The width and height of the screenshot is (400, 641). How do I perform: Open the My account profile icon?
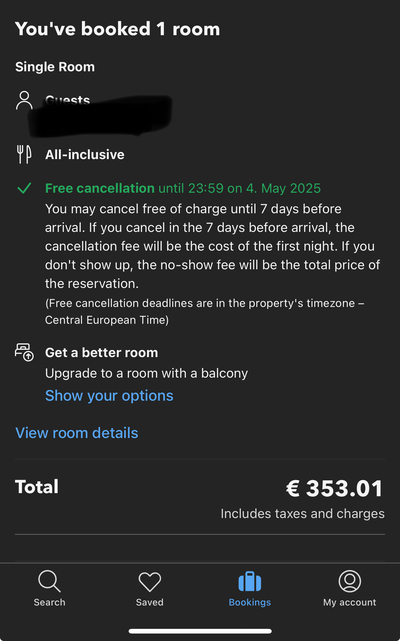(x=350, y=581)
